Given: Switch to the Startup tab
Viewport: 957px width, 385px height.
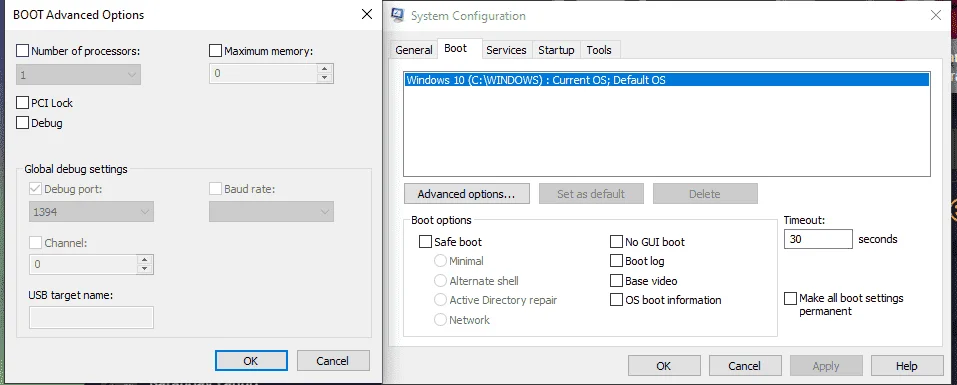Looking at the screenshot, I should (x=556, y=50).
